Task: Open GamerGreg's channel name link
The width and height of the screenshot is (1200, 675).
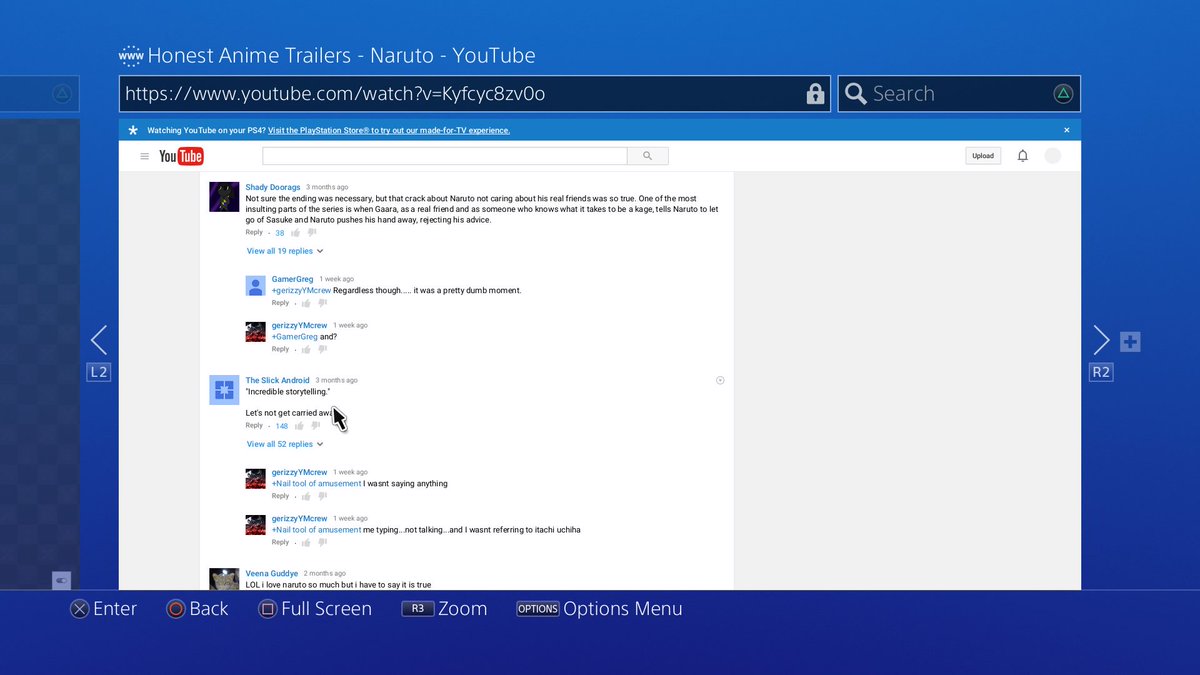Action: coord(292,279)
